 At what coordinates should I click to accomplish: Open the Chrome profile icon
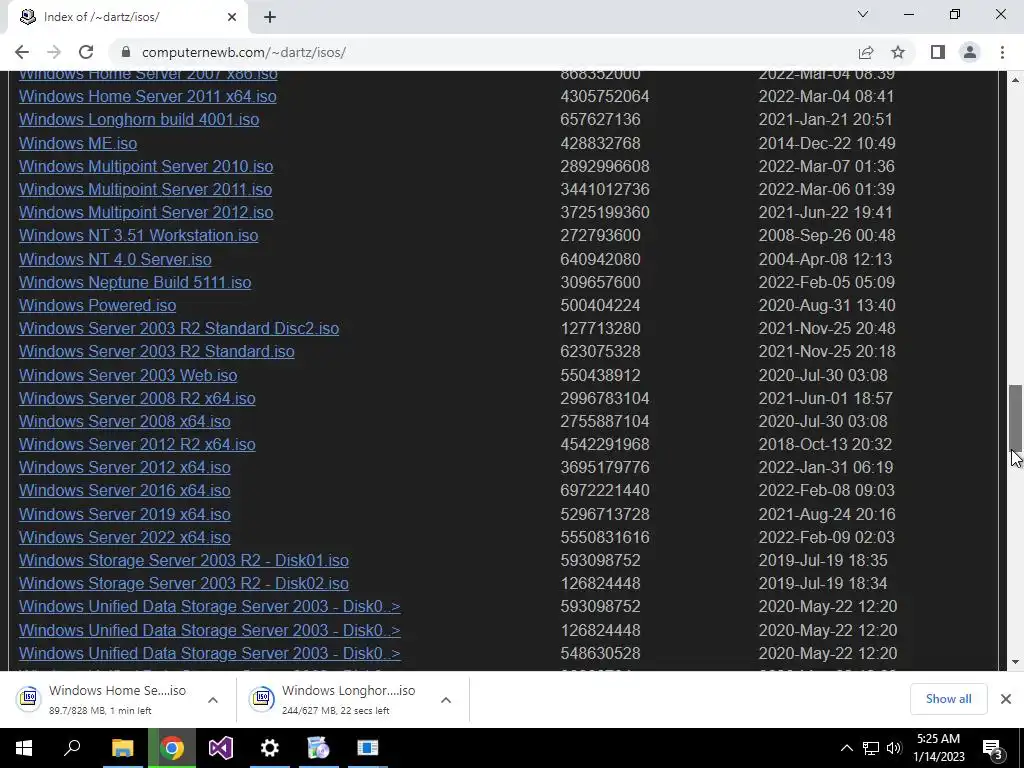coord(970,52)
